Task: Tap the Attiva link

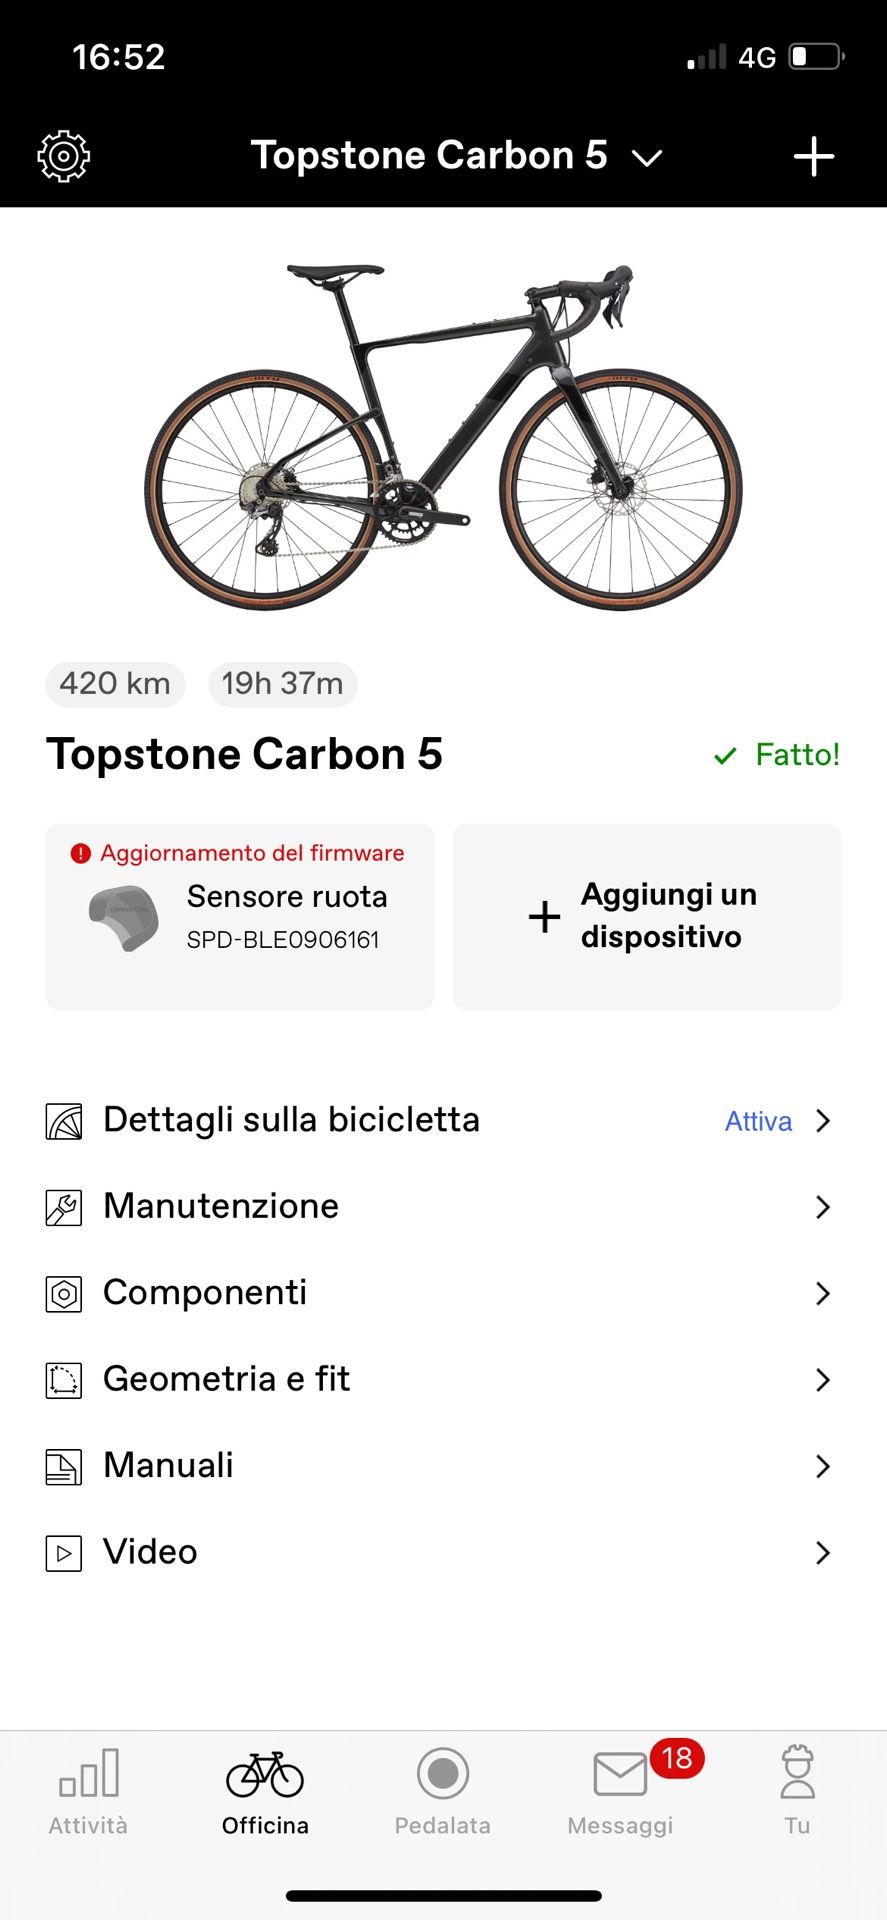Action: (x=758, y=1121)
